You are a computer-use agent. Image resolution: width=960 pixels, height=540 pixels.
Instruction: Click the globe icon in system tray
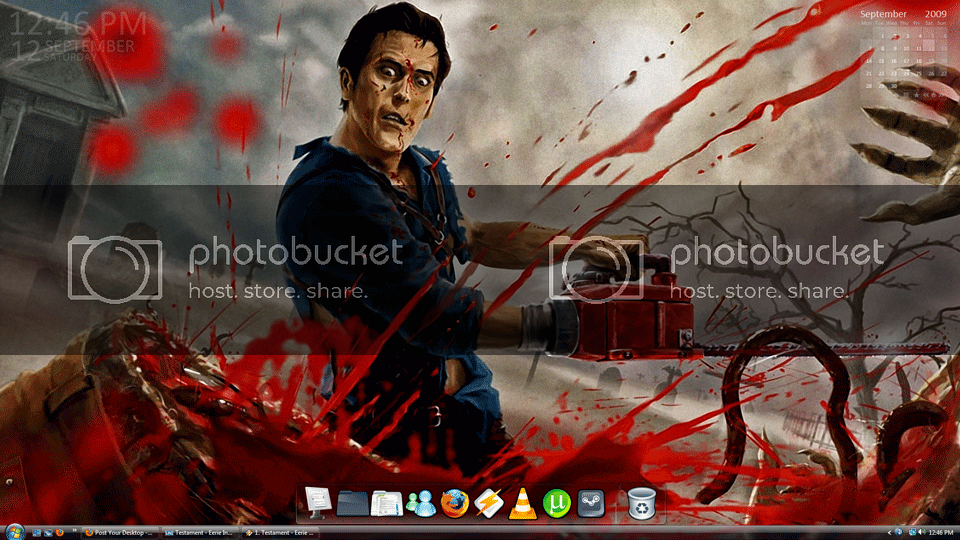point(899,533)
